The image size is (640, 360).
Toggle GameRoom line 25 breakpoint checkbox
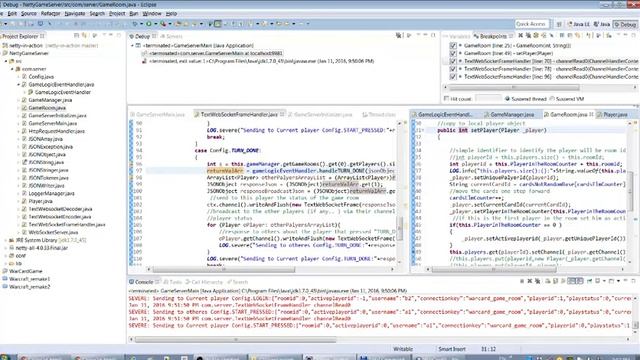tap(453, 46)
